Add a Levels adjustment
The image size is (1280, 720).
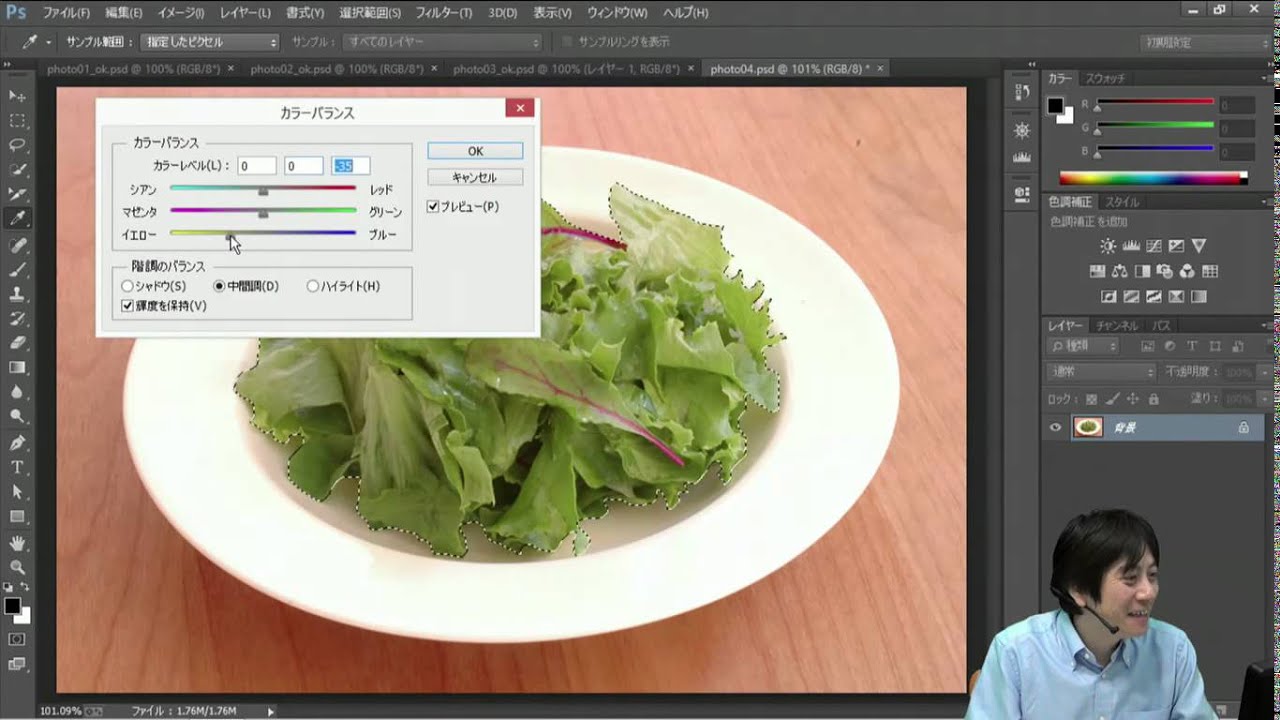point(1131,246)
